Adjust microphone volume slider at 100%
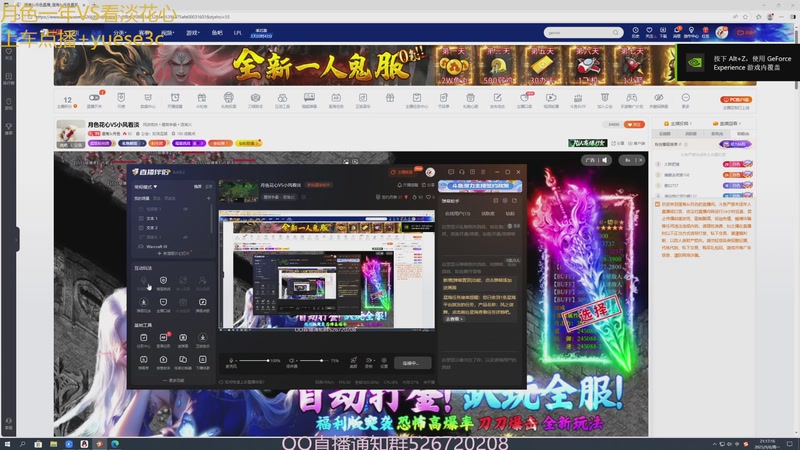Image resolution: width=800 pixels, height=450 pixels. click(x=254, y=361)
